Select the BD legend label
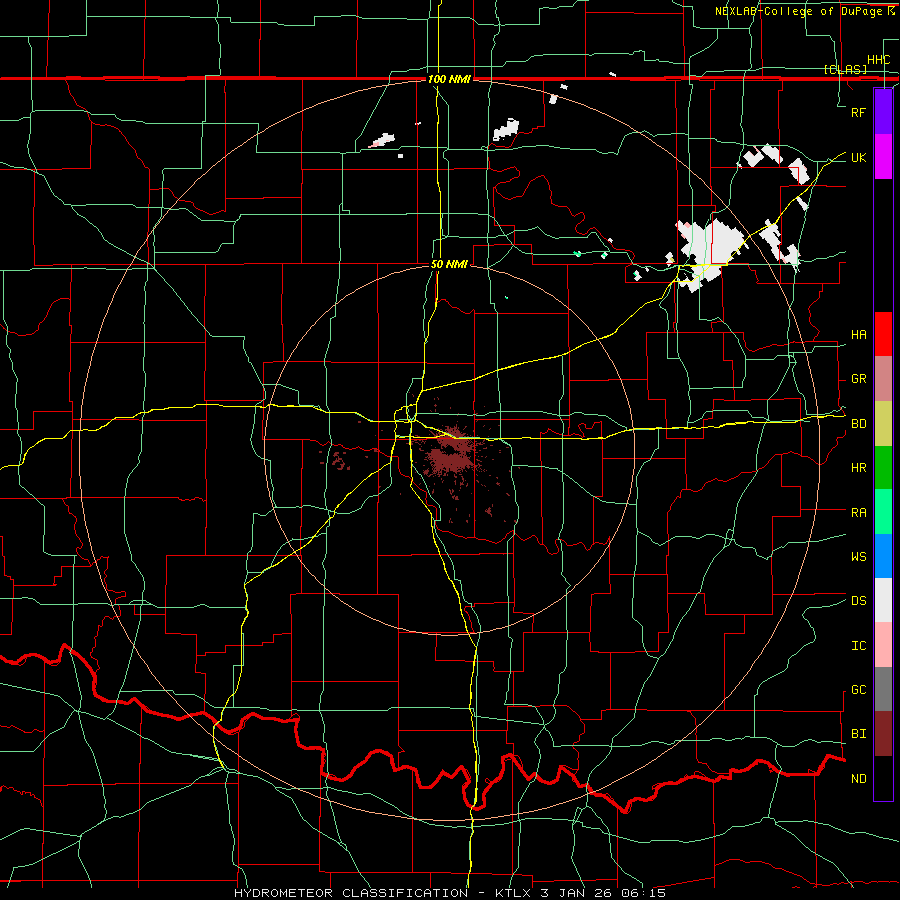The image size is (900, 900). (x=859, y=424)
